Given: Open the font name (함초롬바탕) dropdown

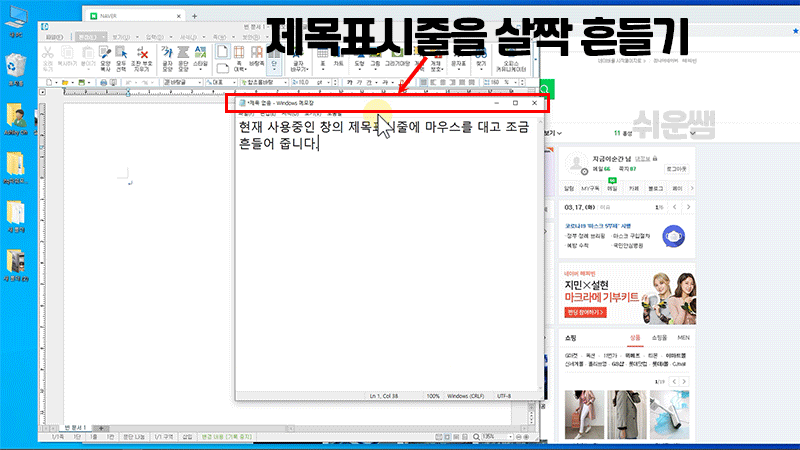Looking at the screenshot, I should [263, 82].
